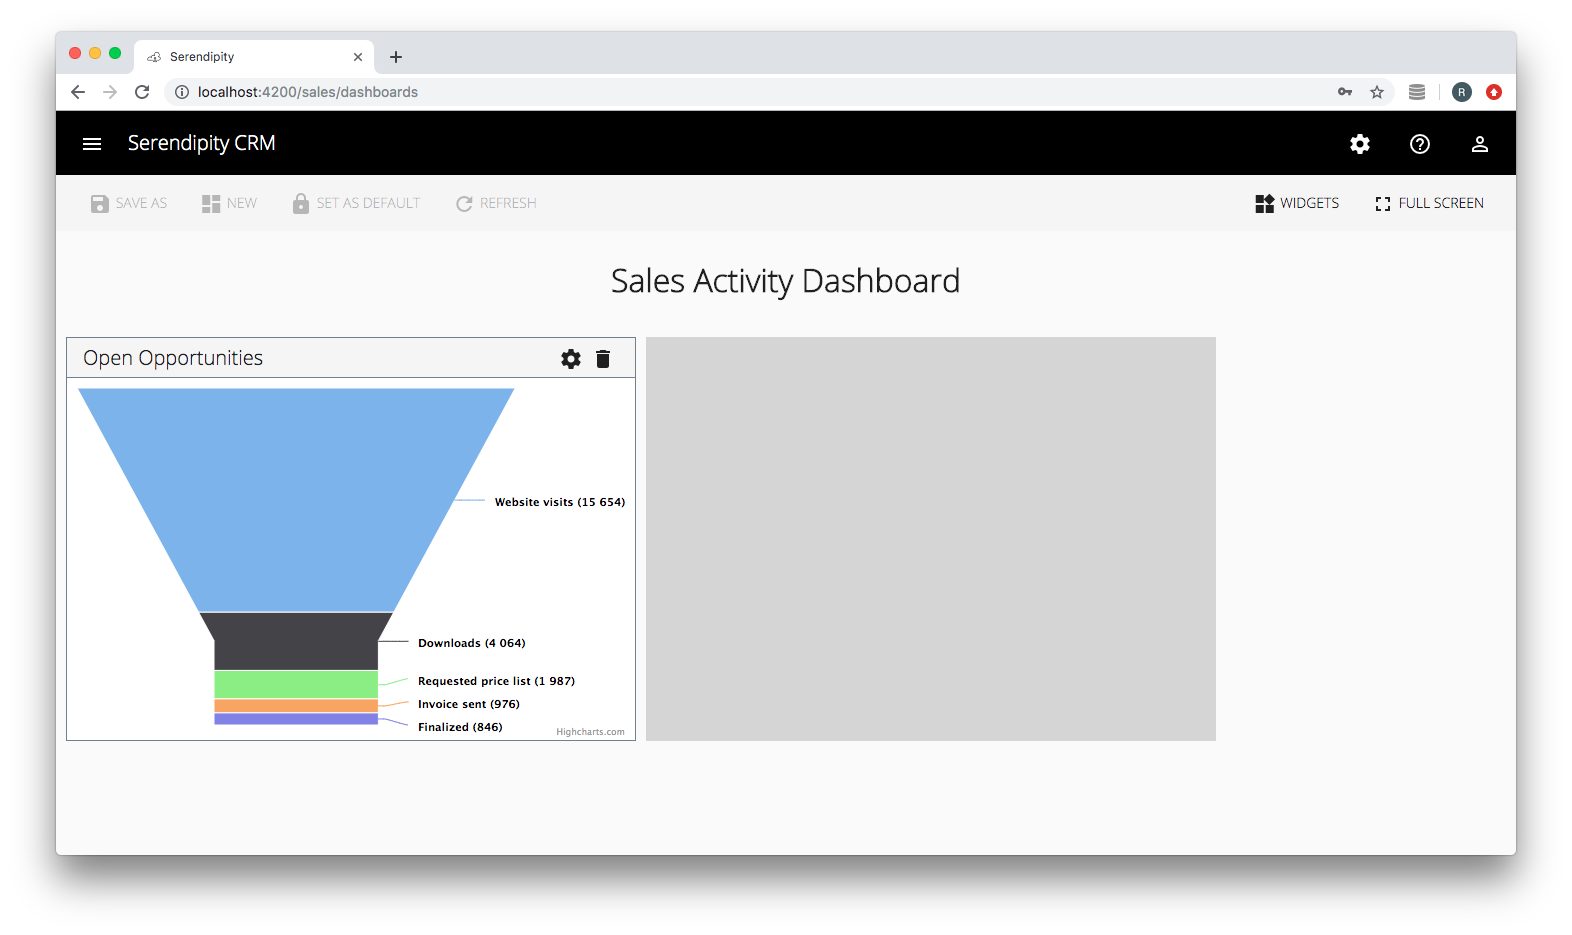This screenshot has height=935, width=1572.
Task: Open the help question mark icon
Action: (x=1420, y=144)
